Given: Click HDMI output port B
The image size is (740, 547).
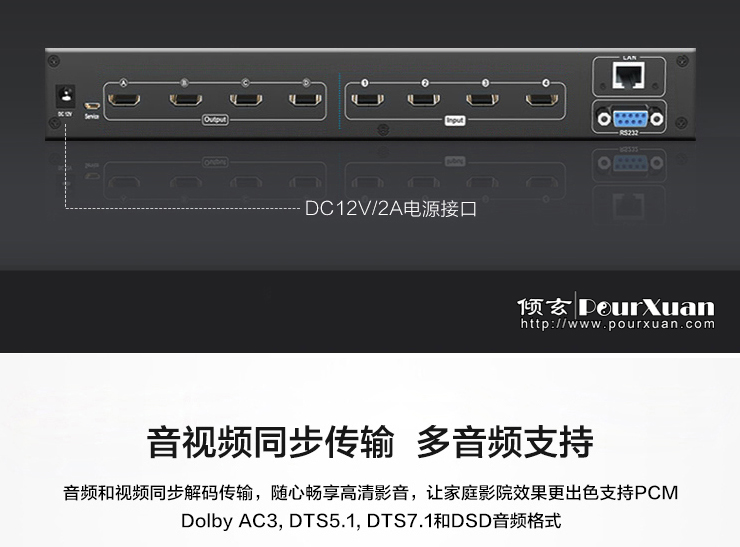Looking at the screenshot, I should pos(185,100).
